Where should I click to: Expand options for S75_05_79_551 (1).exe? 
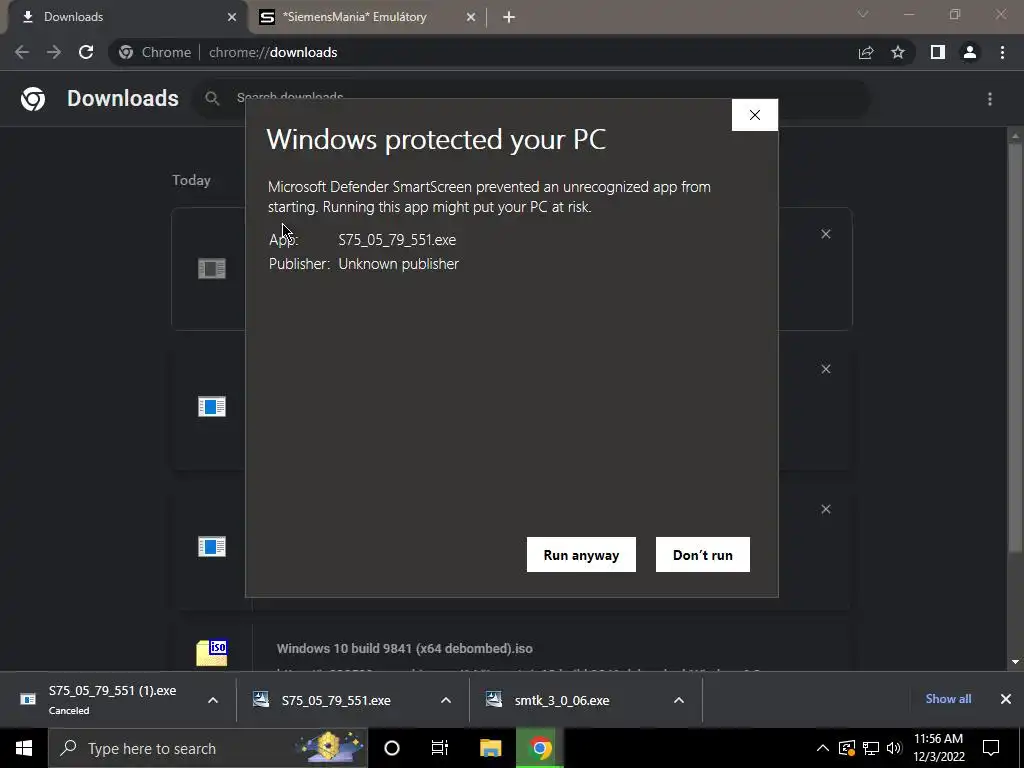pos(213,700)
